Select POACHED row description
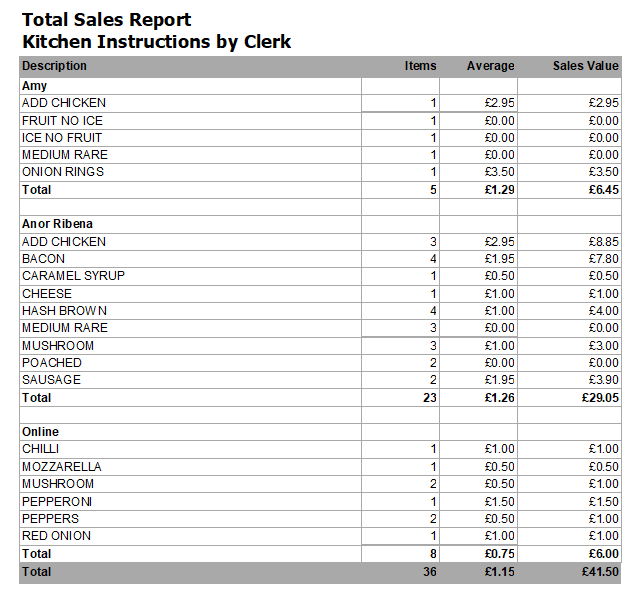642x593 pixels. [x=52, y=363]
